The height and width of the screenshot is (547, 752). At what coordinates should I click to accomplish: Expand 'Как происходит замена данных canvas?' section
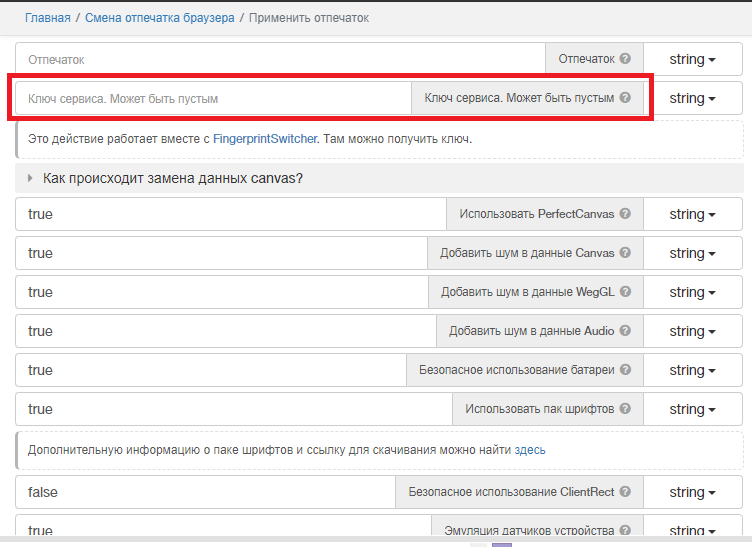point(172,178)
